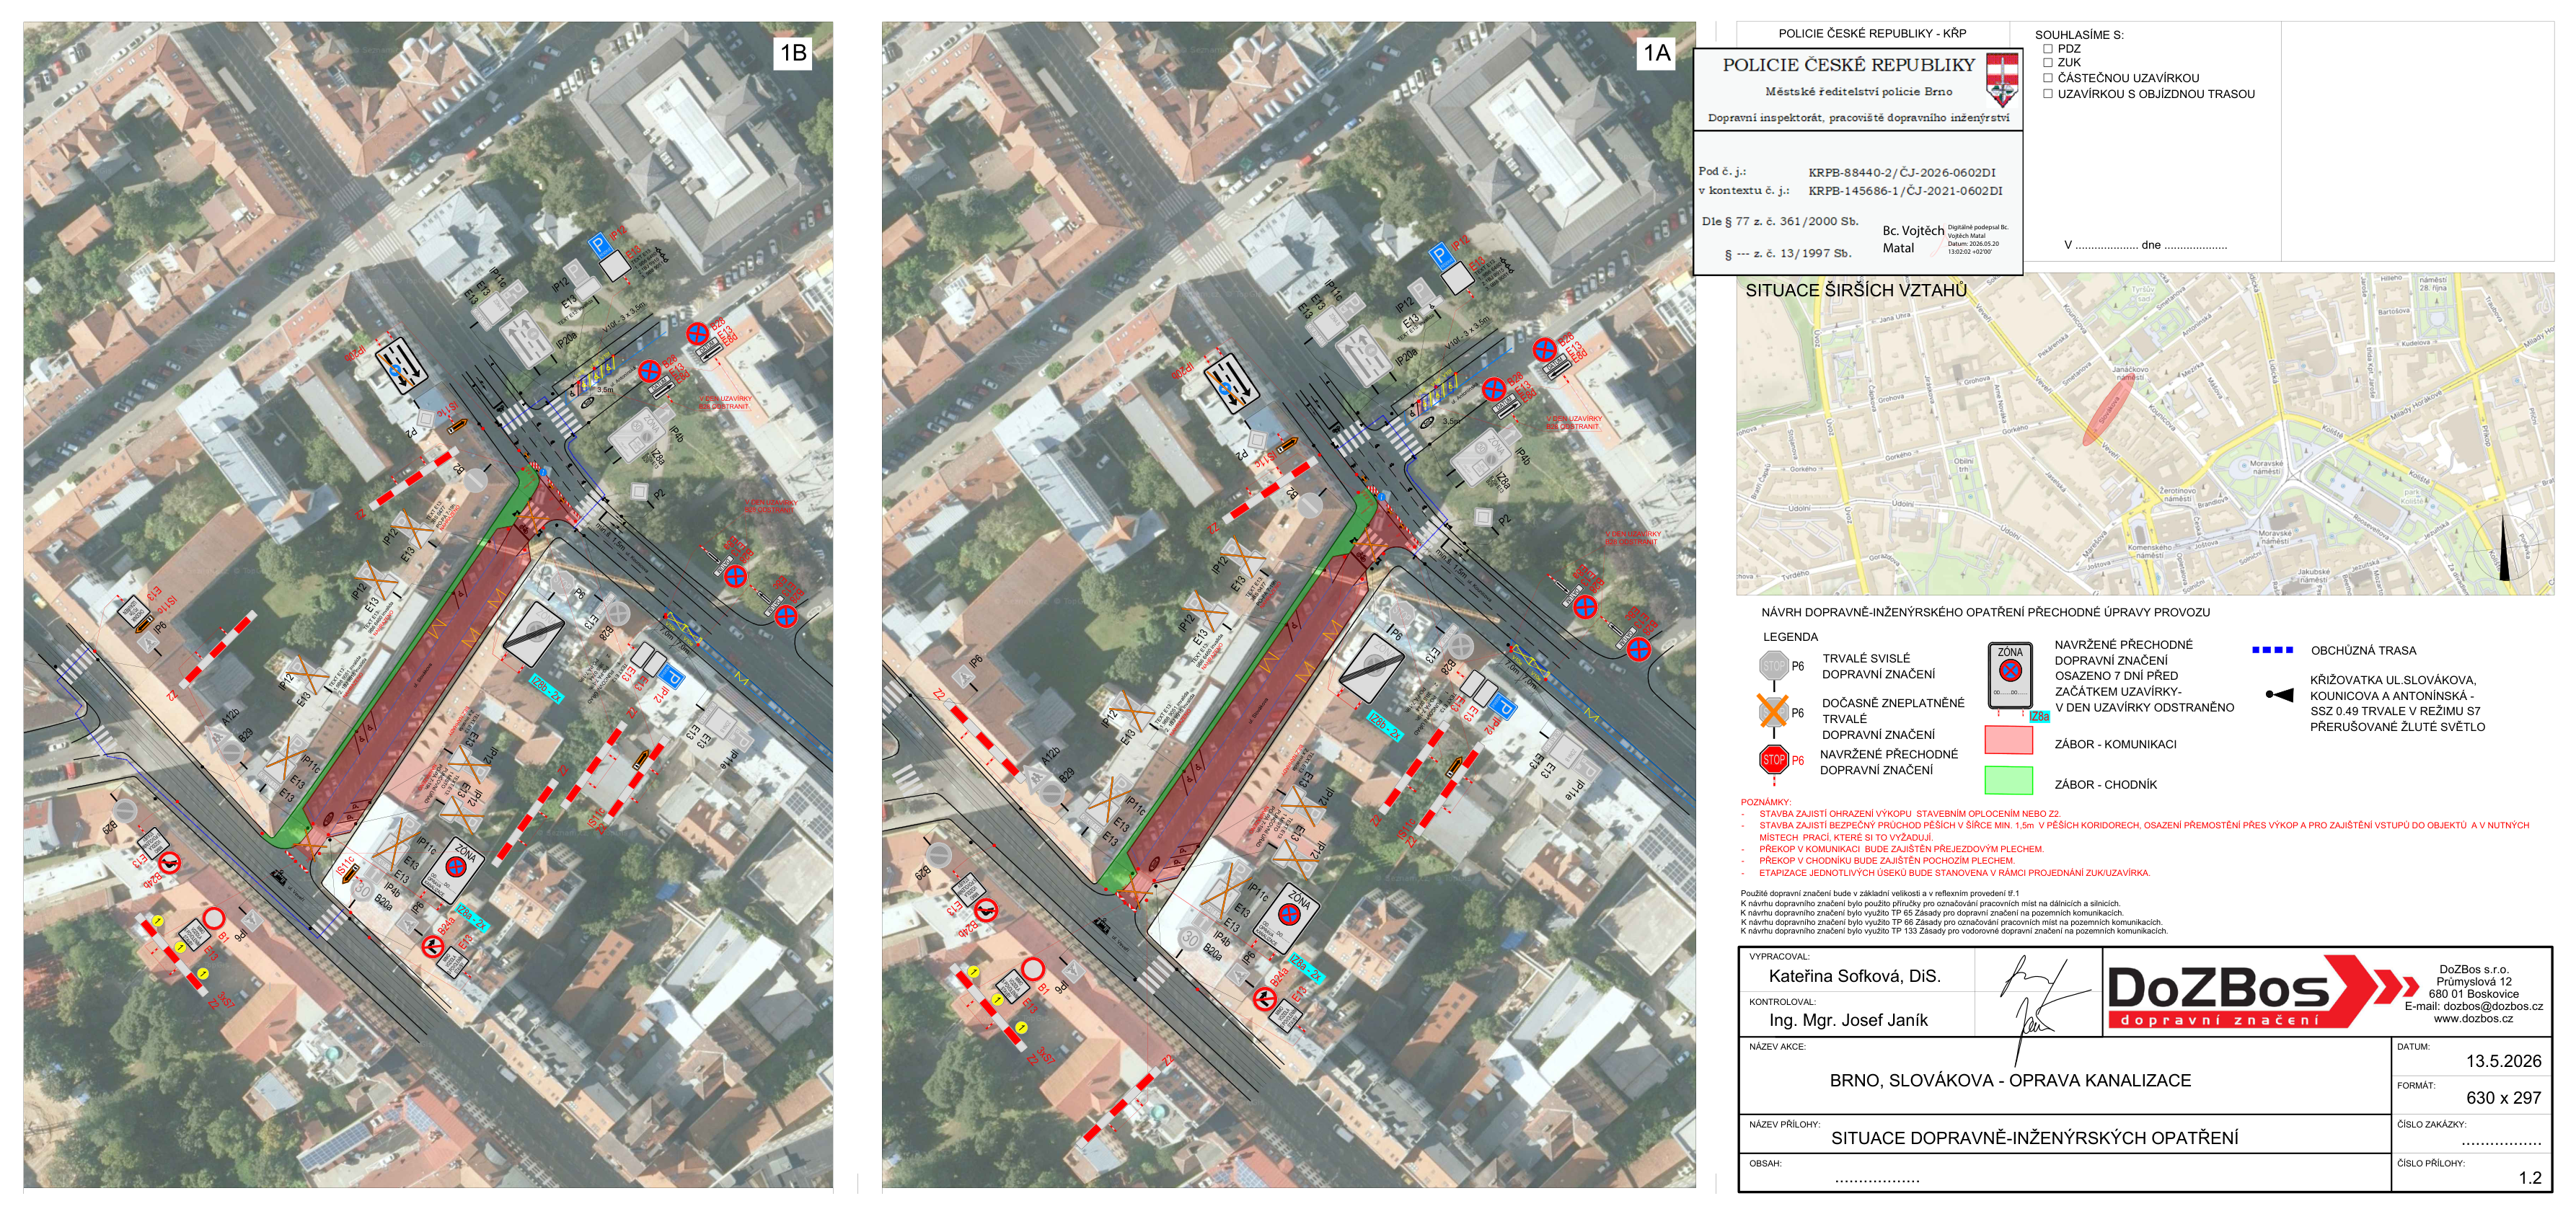Click the cyan IZ8b - 2x tag in map 1B
Image resolution: width=2576 pixels, height=1214 pixels.
[x=545, y=690]
